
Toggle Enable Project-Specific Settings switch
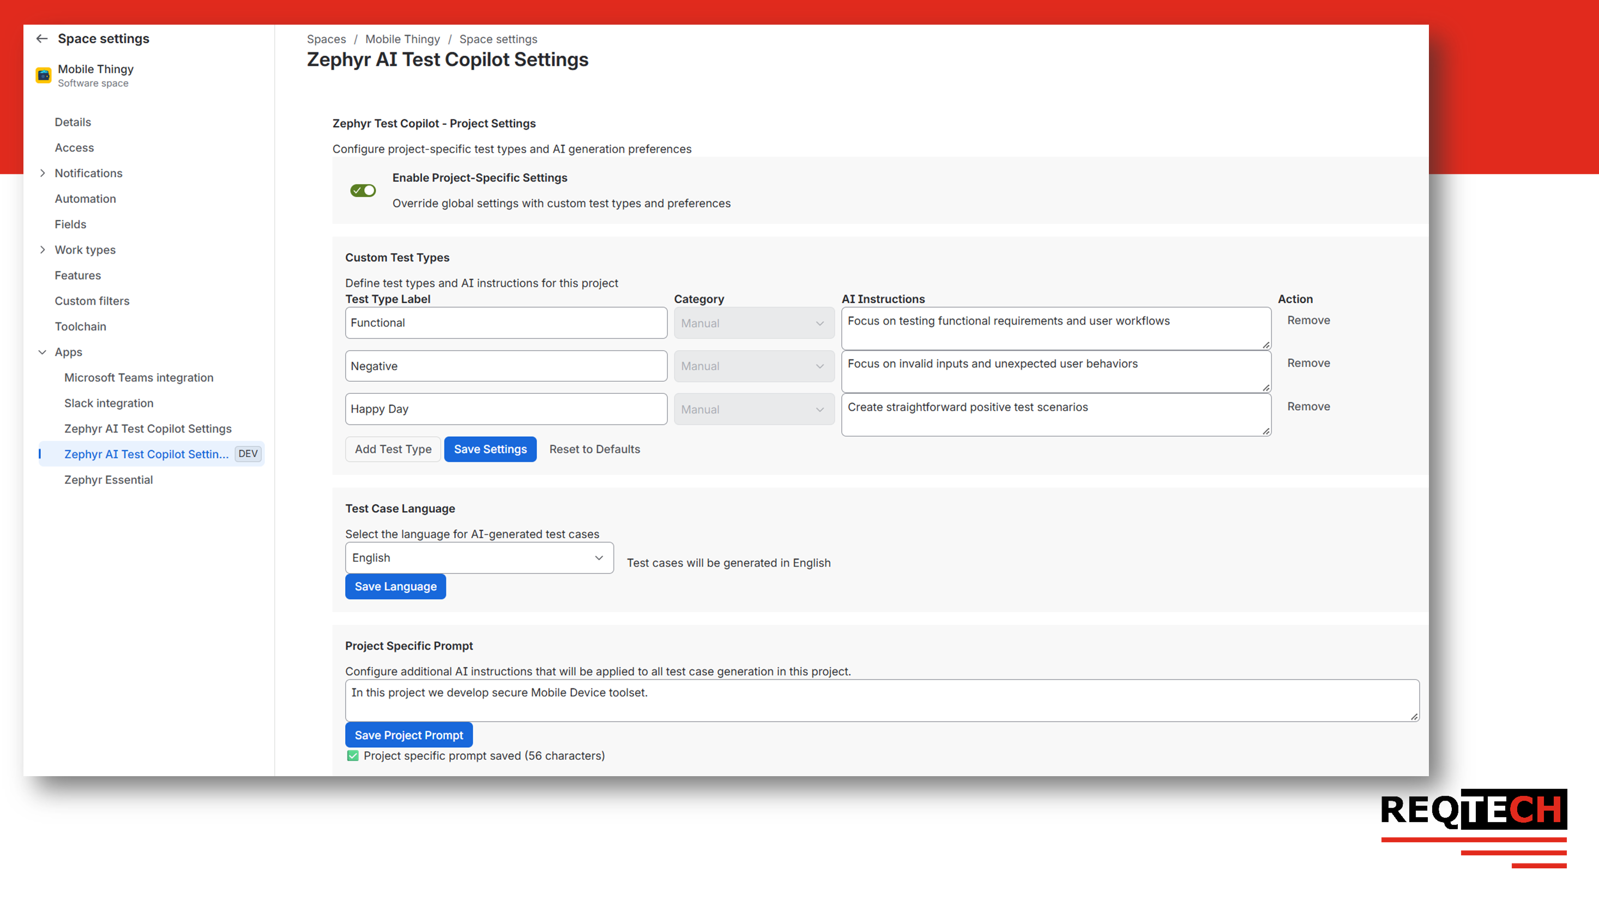tap(363, 190)
